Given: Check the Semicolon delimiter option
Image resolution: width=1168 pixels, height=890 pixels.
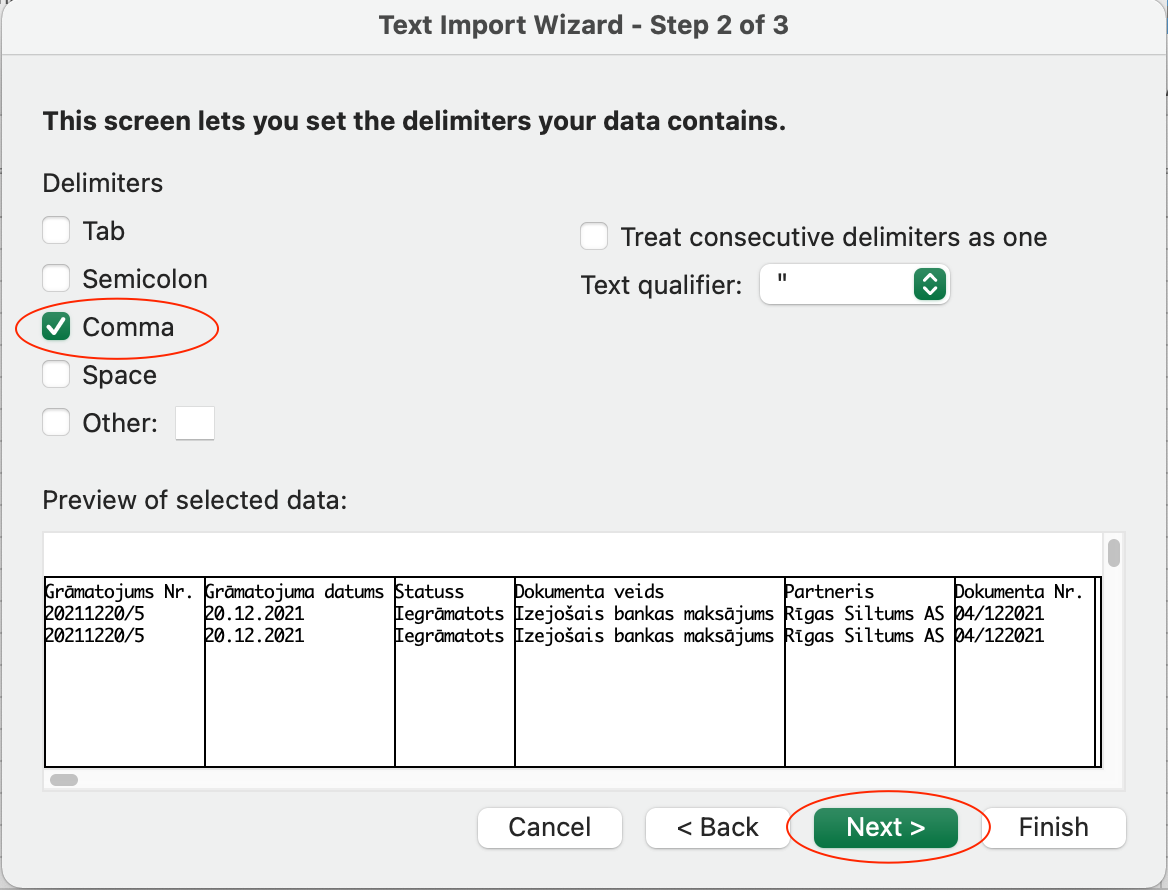Looking at the screenshot, I should click(56, 279).
